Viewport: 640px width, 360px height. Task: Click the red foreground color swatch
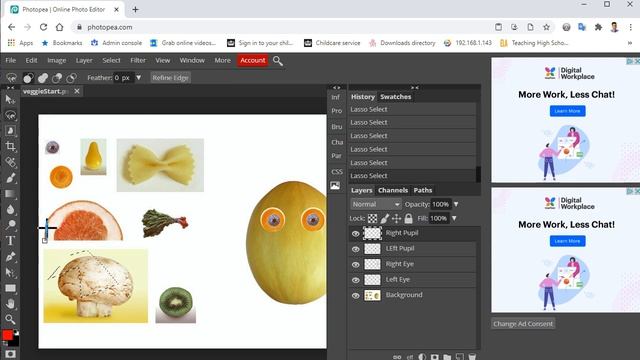click(x=7, y=335)
